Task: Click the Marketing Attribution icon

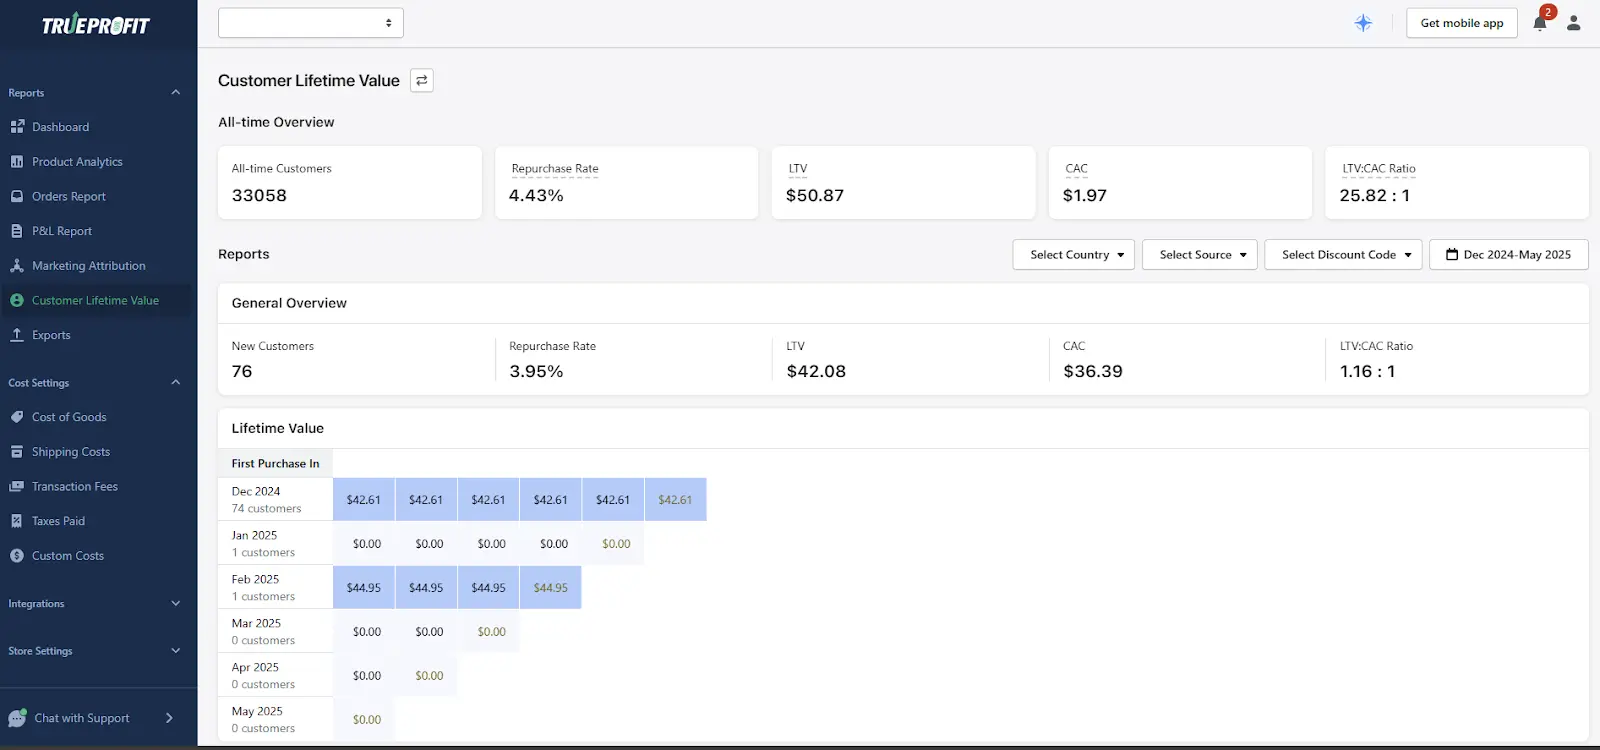Action: [17, 265]
